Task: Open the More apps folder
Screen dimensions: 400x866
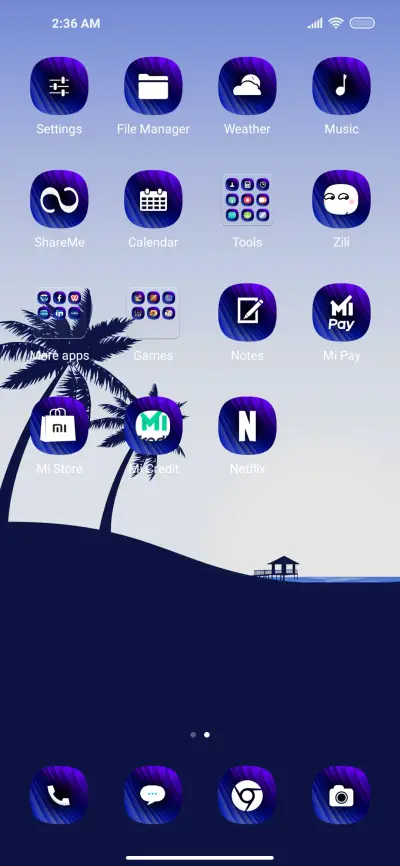Action: point(59,313)
